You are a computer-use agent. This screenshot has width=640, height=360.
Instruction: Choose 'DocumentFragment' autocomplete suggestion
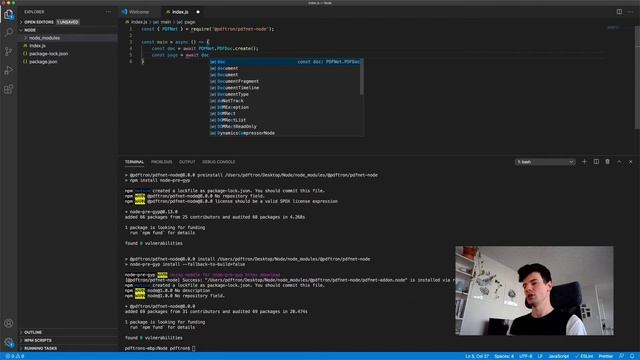click(x=285, y=81)
